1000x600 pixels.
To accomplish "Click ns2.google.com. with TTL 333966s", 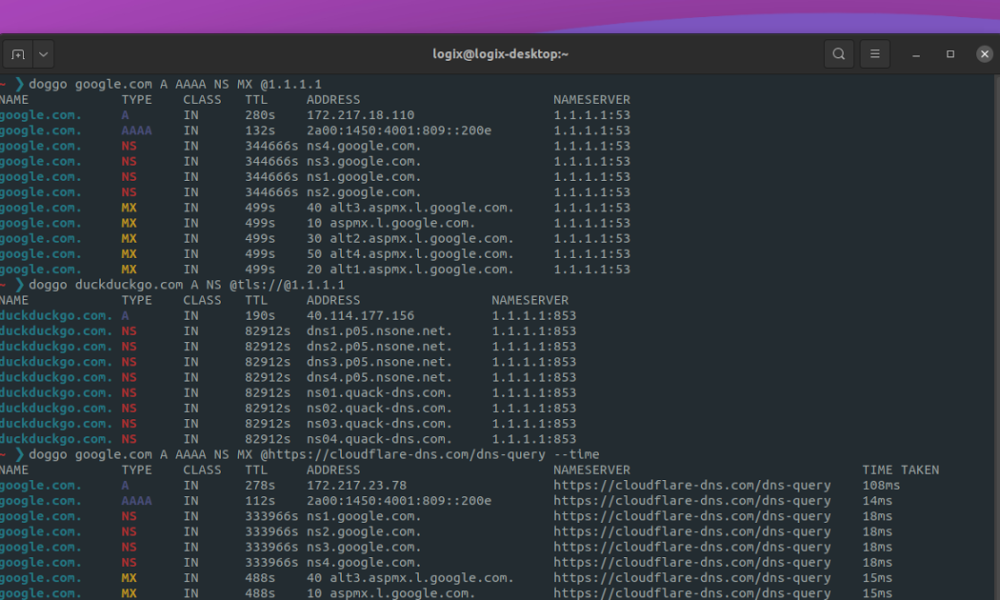I will point(364,531).
